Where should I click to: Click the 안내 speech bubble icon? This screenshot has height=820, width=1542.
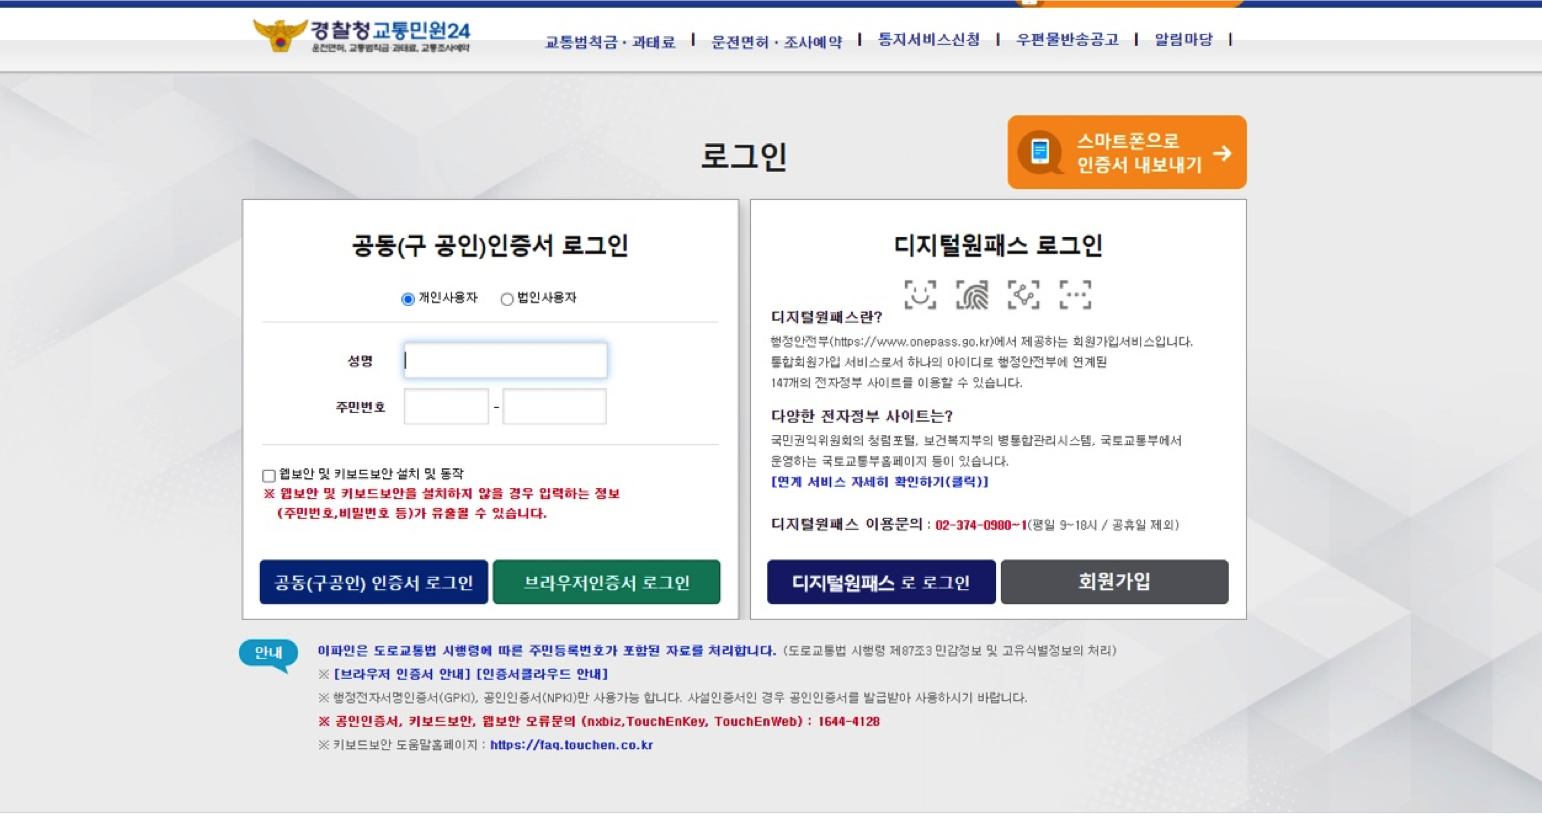point(269,655)
